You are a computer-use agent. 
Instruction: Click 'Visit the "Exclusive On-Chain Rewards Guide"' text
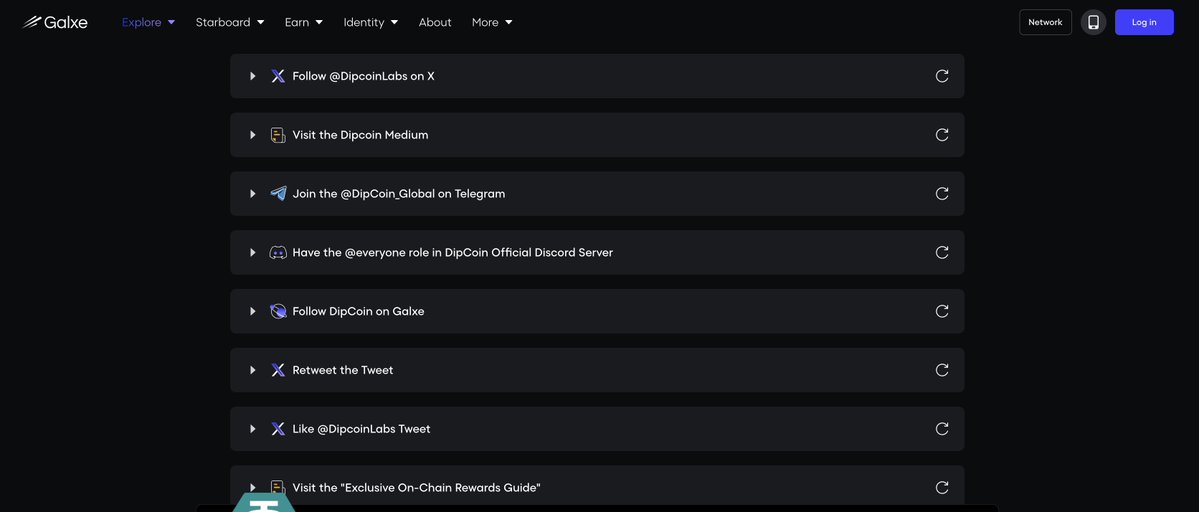416,488
